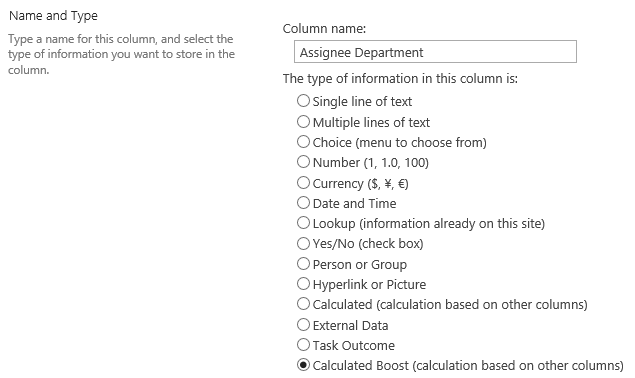Viewport: 635px width, 378px height.
Task: Pick Hyperlink or Picture radio button
Action: (303, 284)
